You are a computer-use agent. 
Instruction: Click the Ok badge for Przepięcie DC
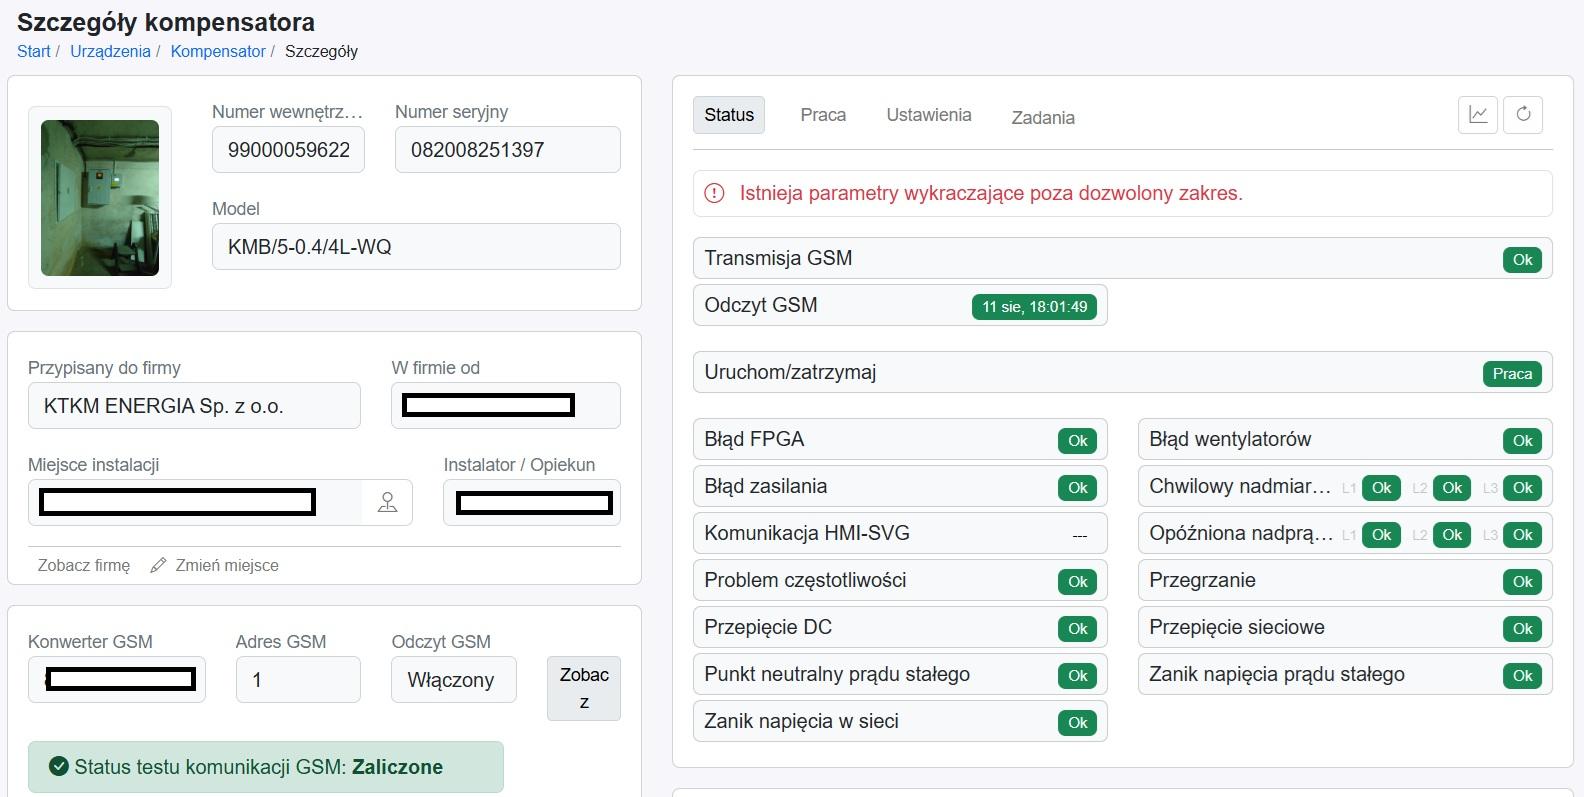[1078, 629]
